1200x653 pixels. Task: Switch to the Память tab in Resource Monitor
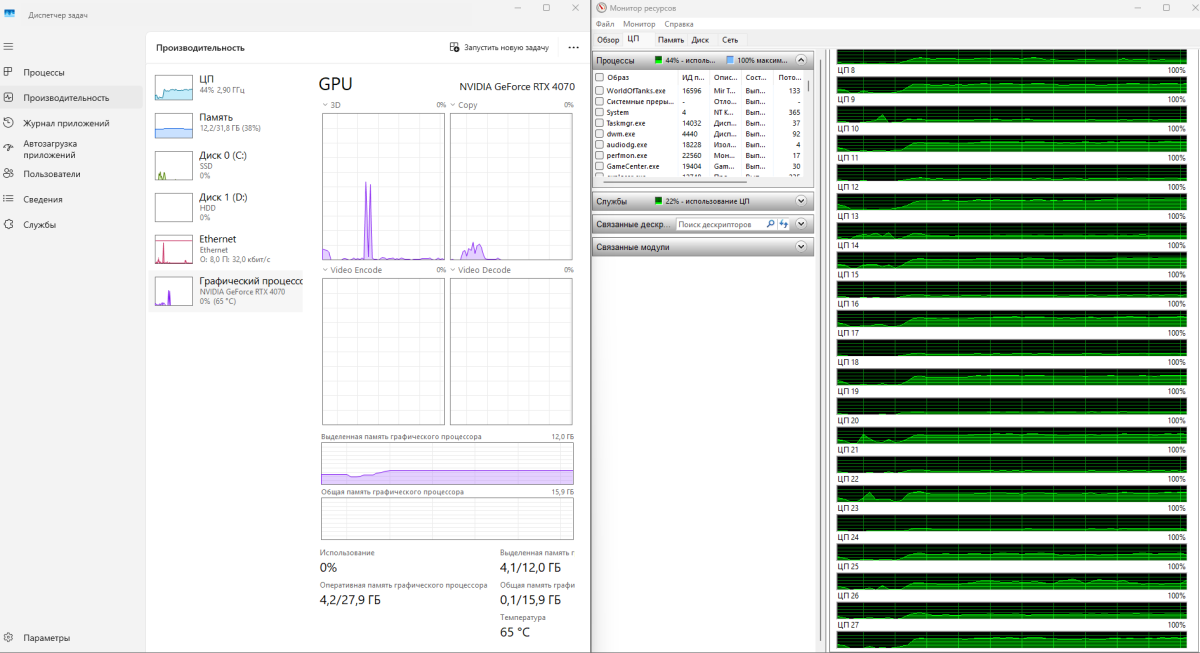670,40
